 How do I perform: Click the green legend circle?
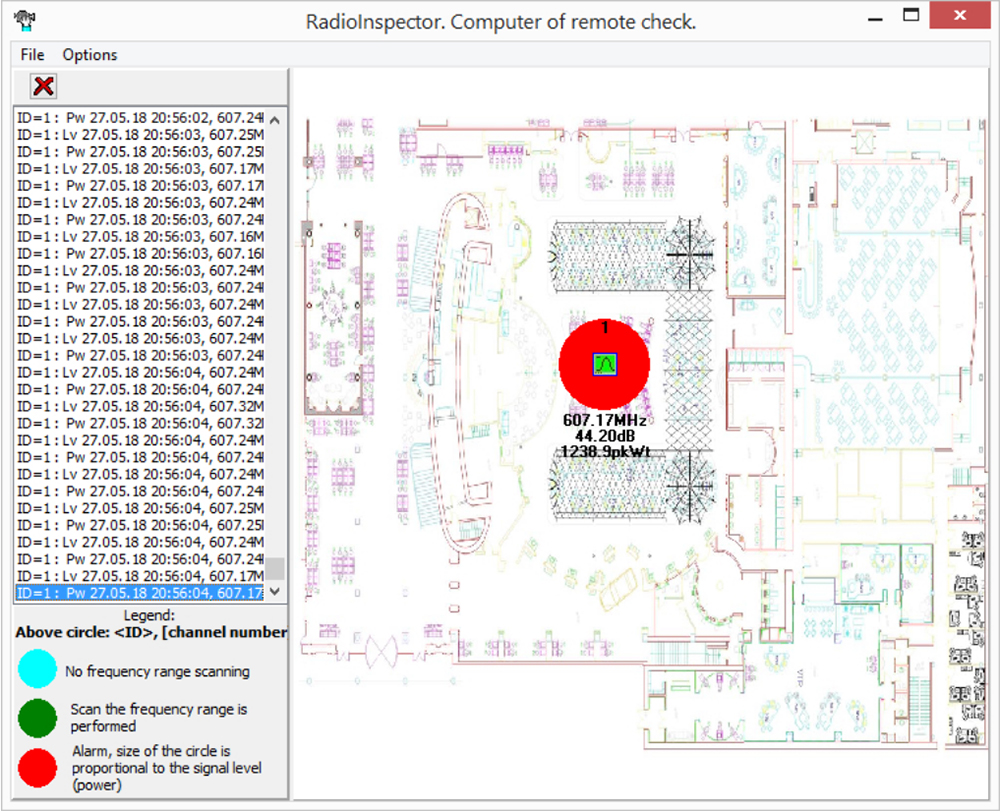(37, 718)
